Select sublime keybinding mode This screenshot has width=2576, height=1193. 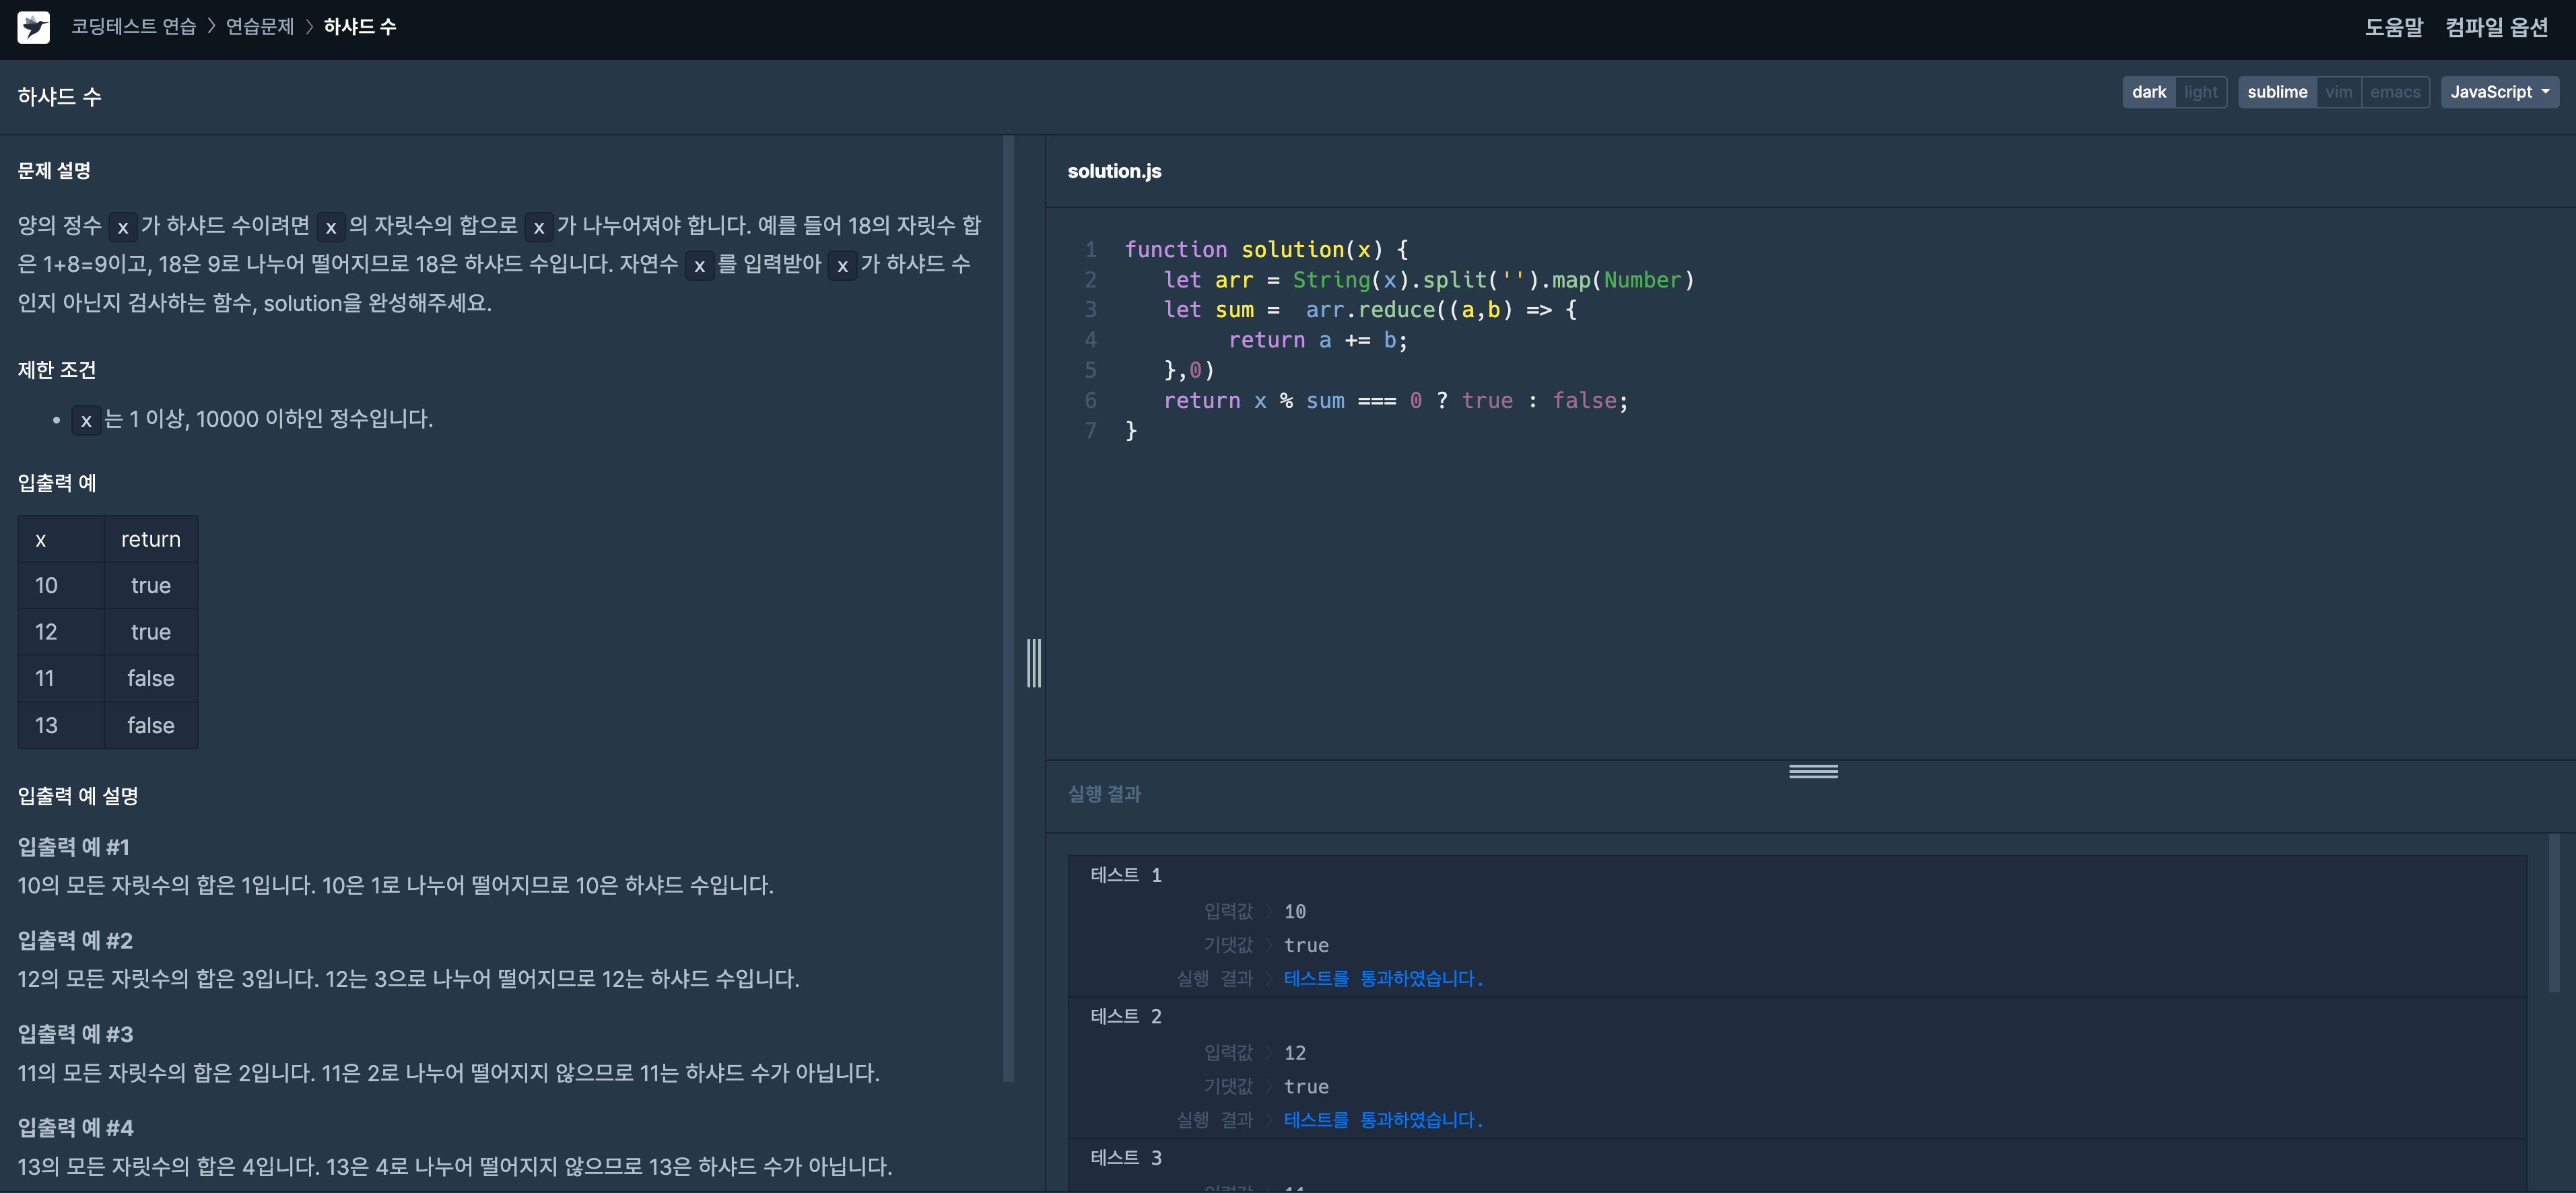[2276, 92]
